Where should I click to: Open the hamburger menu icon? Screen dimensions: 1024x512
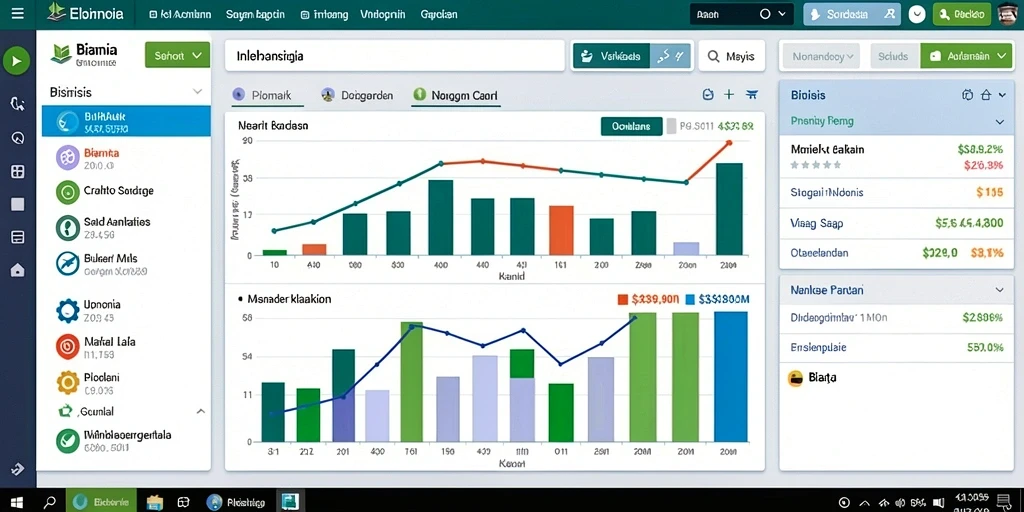(x=18, y=13)
